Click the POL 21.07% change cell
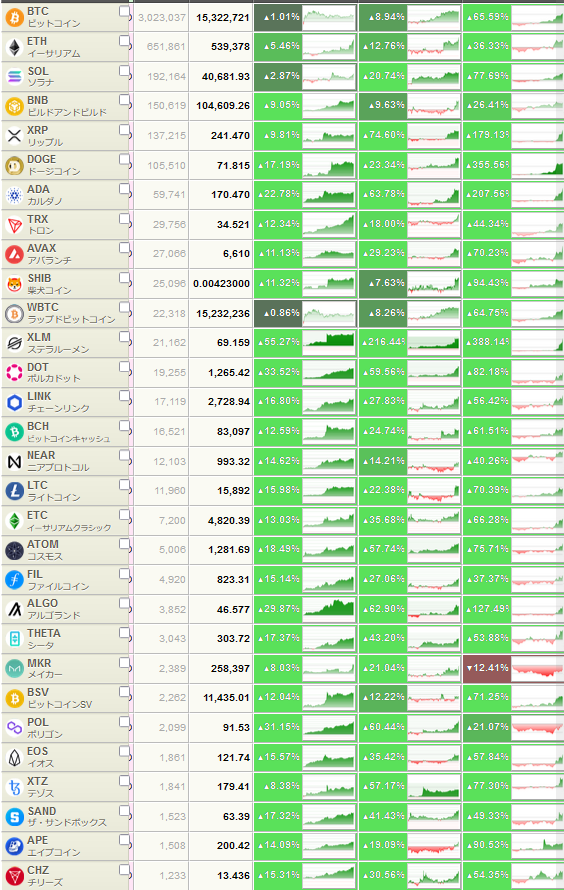The height and width of the screenshot is (890, 564). click(487, 727)
